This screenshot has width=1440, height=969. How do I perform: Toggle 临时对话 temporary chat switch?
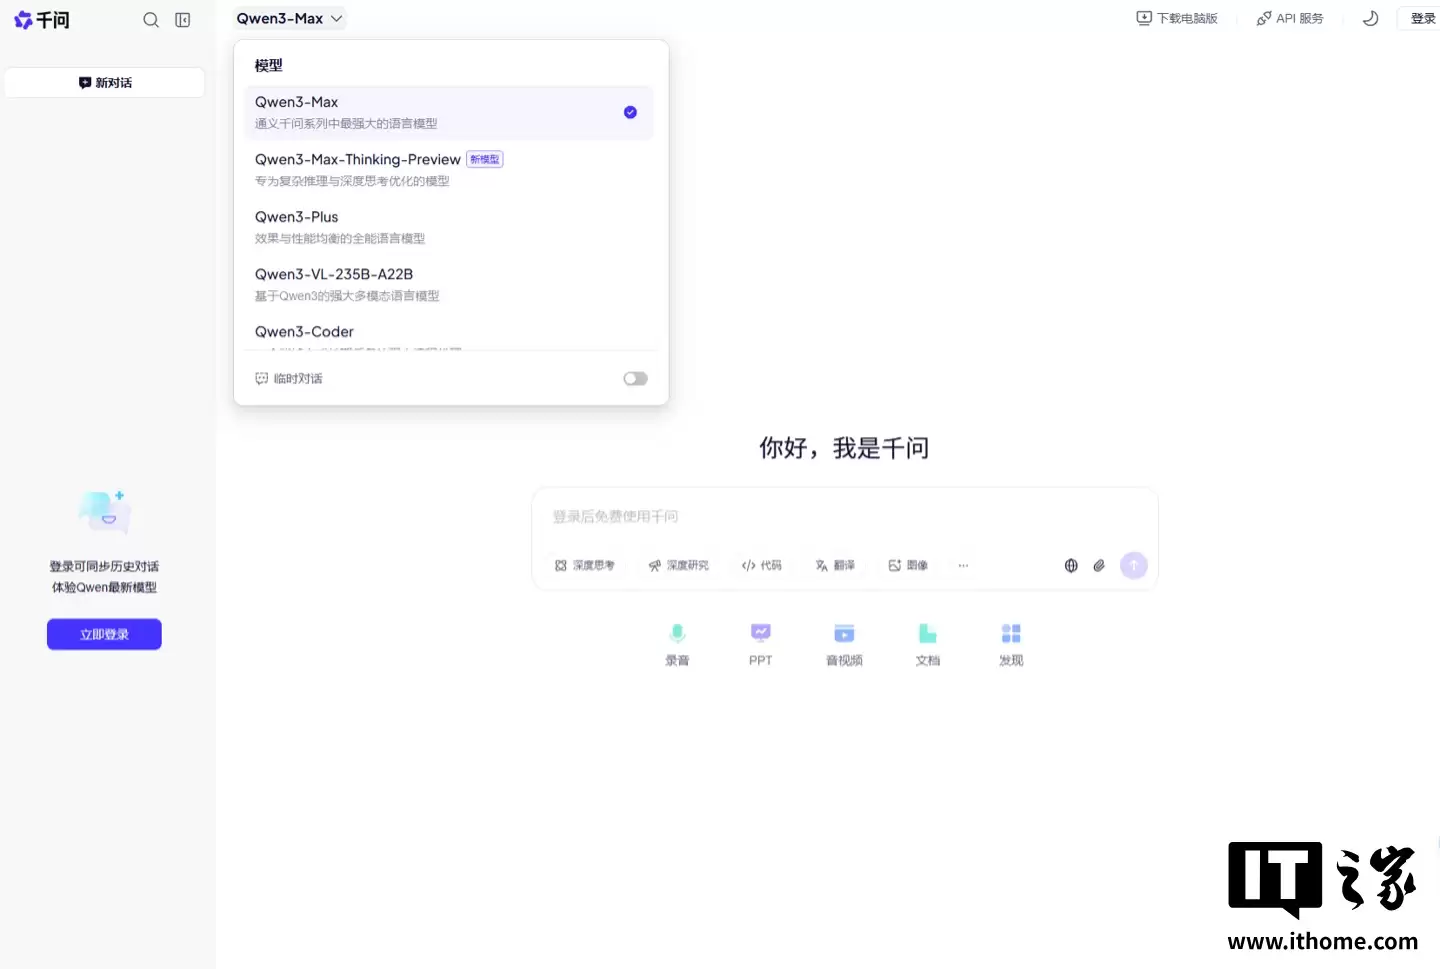click(x=635, y=378)
